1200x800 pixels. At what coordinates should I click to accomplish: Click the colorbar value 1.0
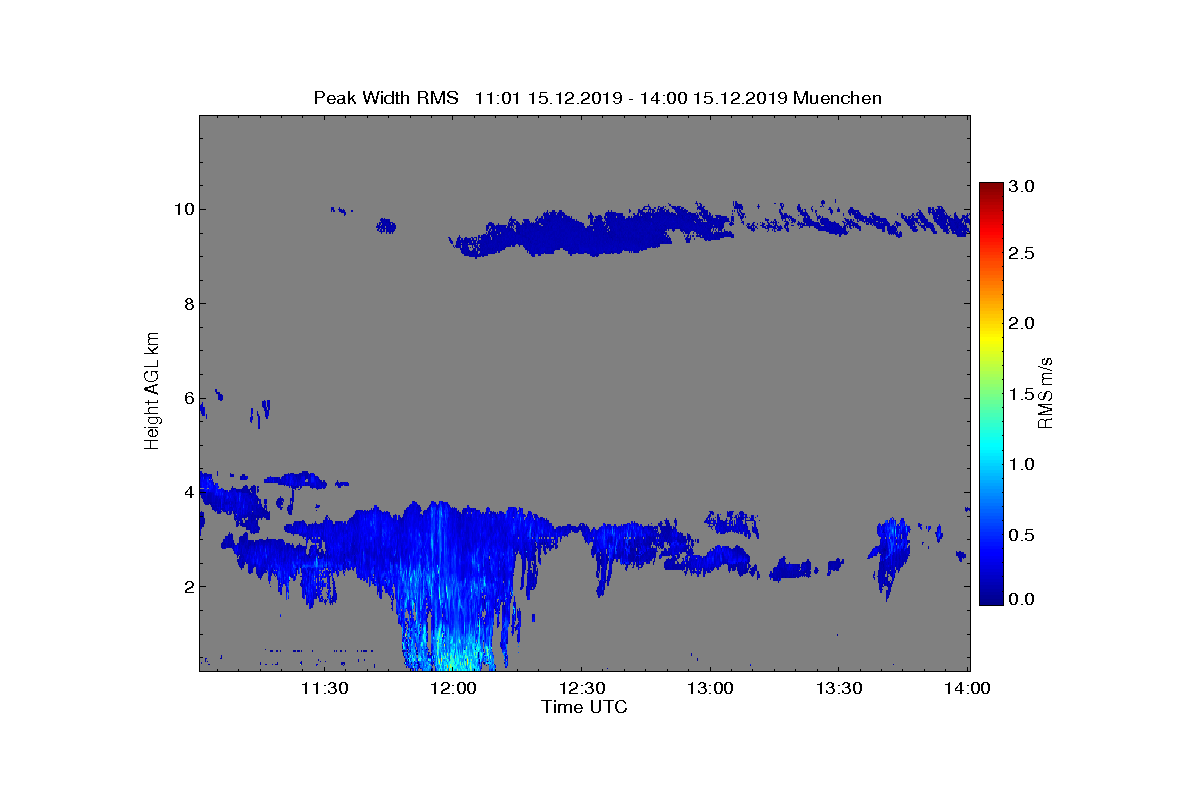(1021, 465)
